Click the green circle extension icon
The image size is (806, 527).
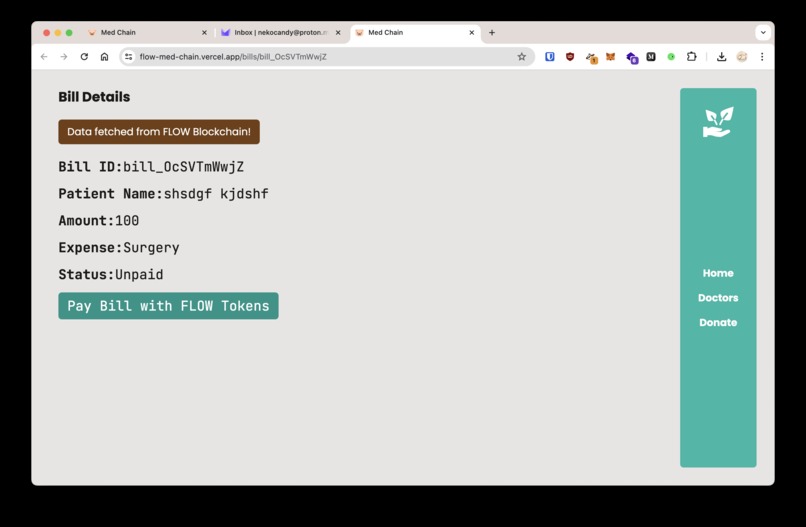[x=671, y=57]
